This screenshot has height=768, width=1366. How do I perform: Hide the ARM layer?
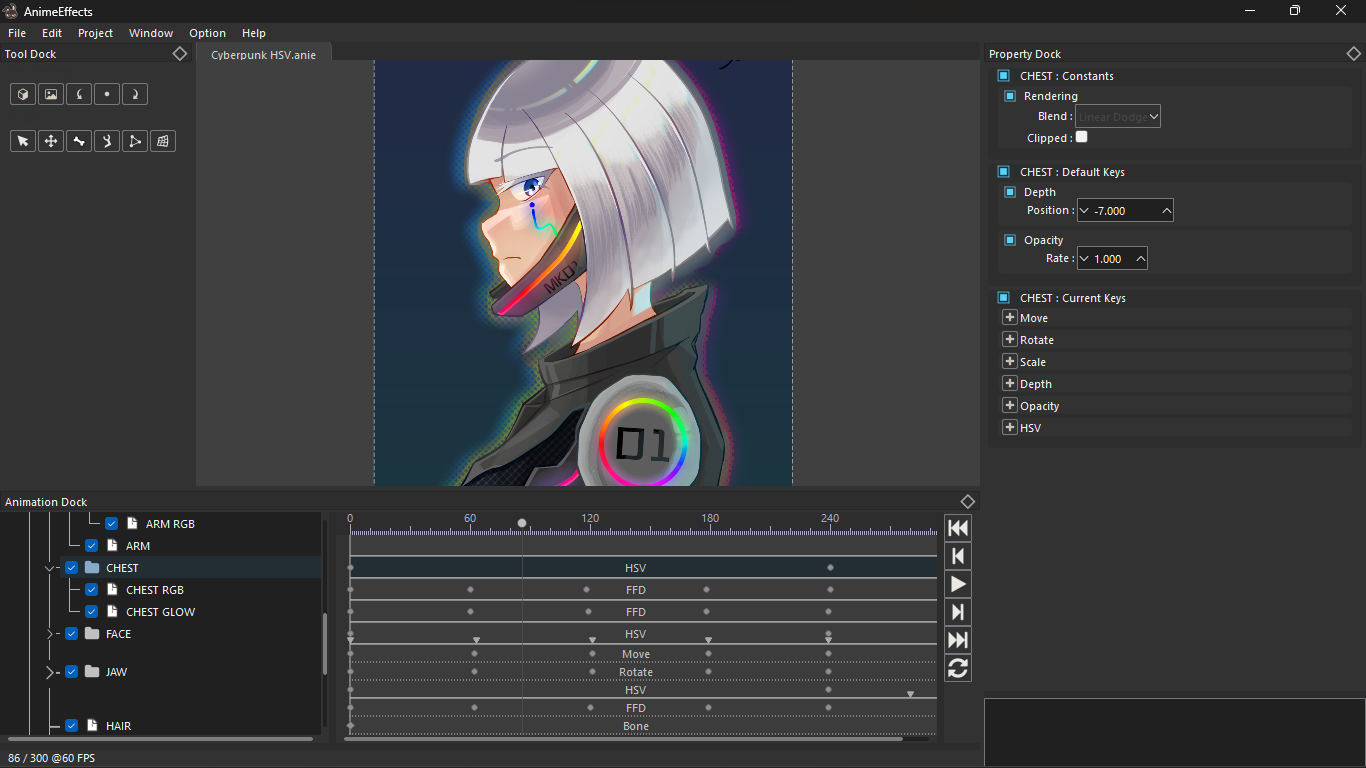91,546
